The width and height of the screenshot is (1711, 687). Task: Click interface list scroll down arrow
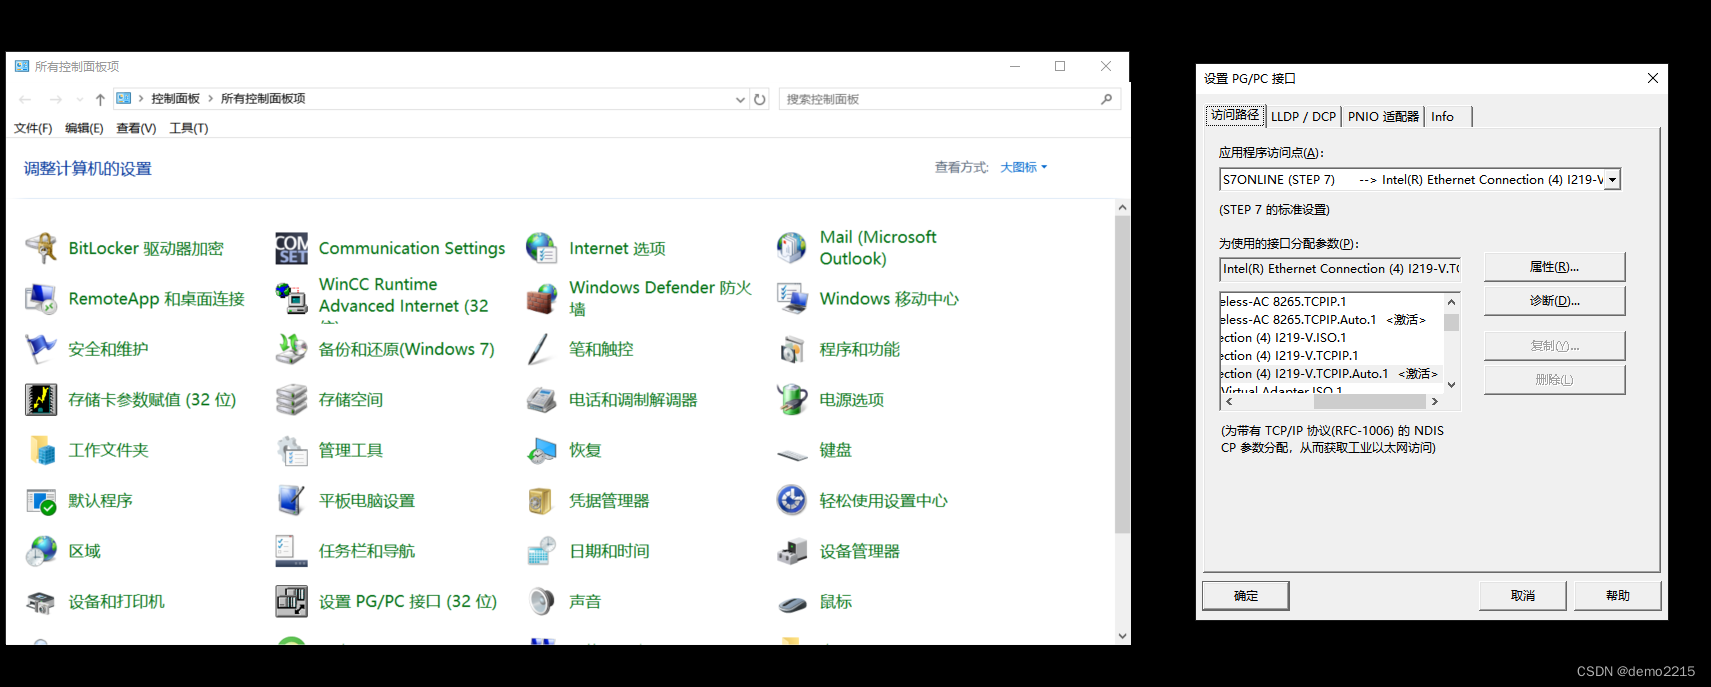click(1451, 385)
